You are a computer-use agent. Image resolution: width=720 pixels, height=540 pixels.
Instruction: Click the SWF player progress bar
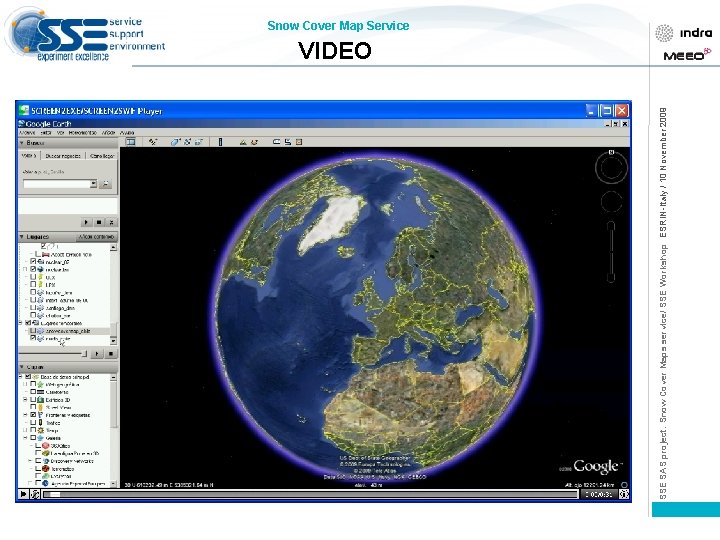(310, 495)
